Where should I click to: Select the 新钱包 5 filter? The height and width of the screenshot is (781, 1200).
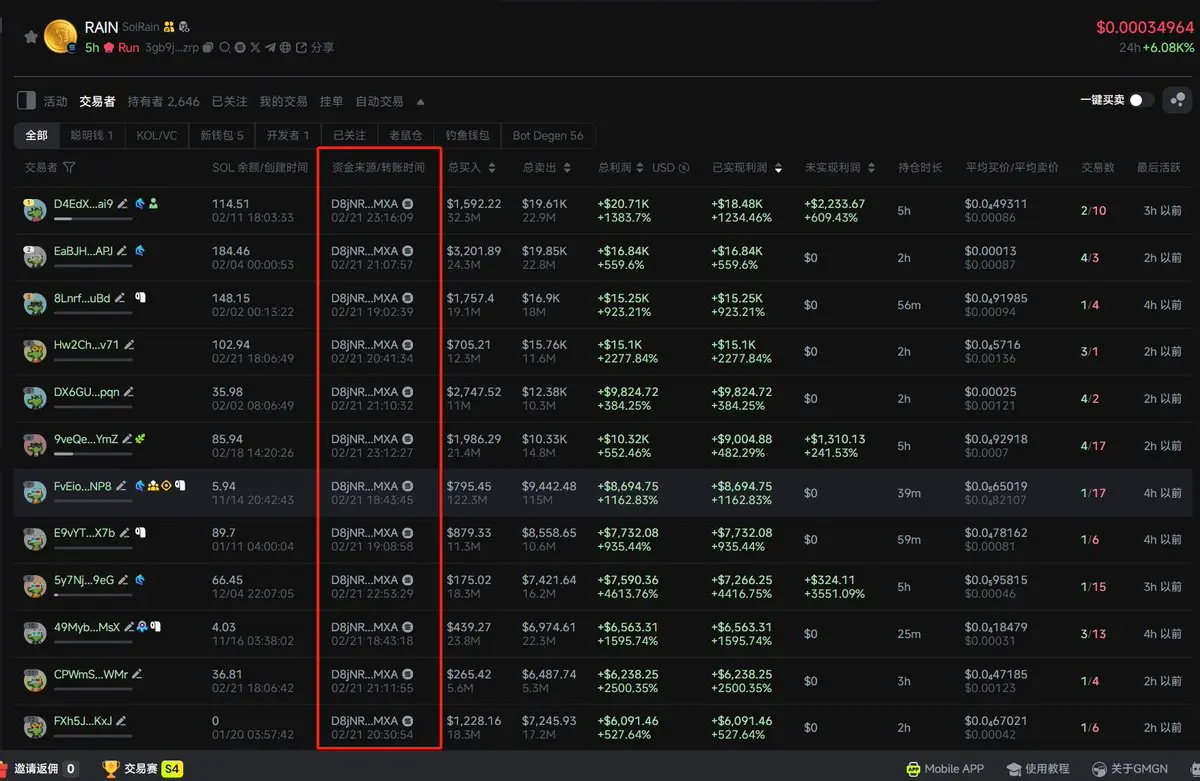click(222, 135)
